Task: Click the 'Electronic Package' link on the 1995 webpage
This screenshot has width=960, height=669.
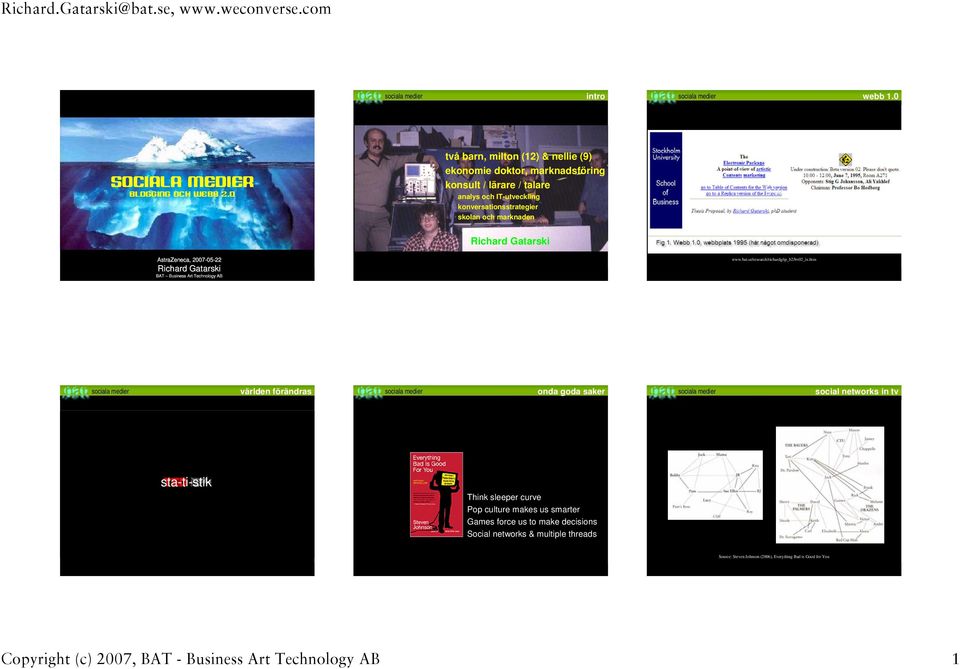Action: tap(744, 163)
